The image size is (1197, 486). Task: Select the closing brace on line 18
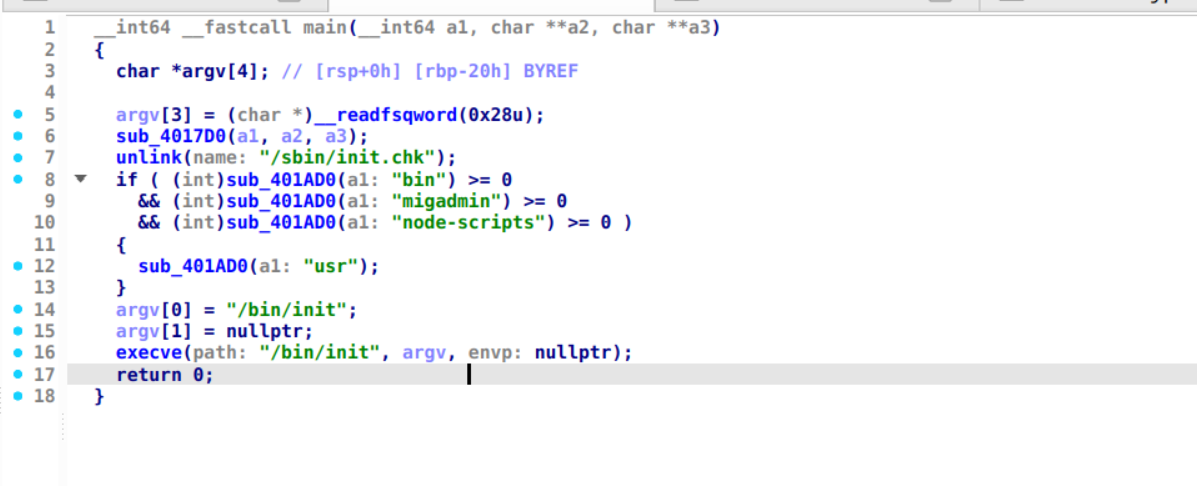pyautogui.click(x=99, y=396)
